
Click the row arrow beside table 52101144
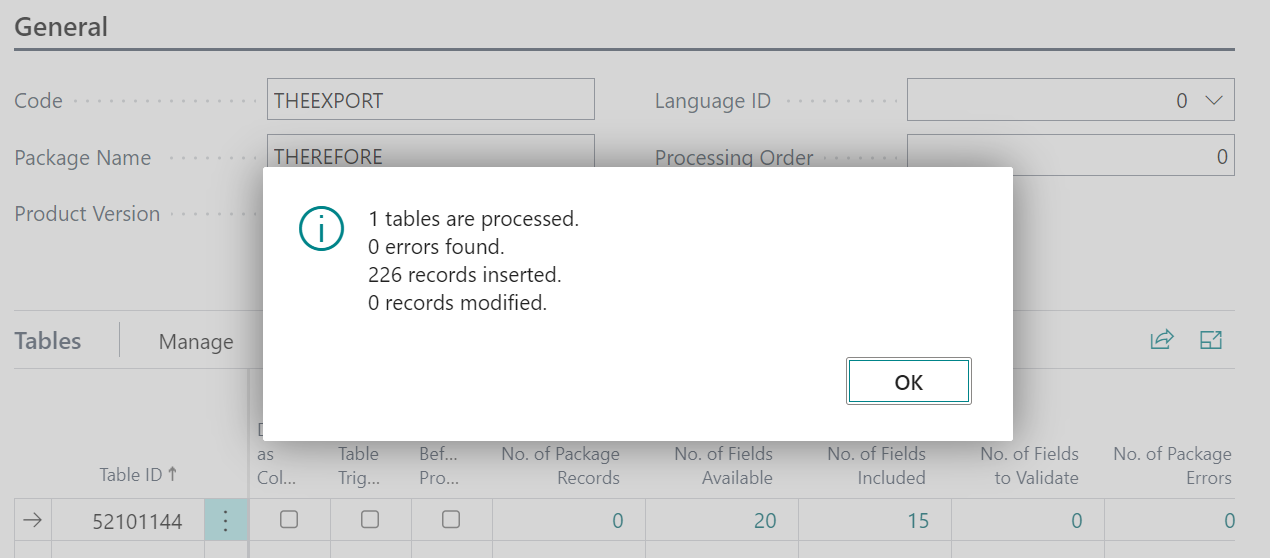pyautogui.click(x=32, y=520)
